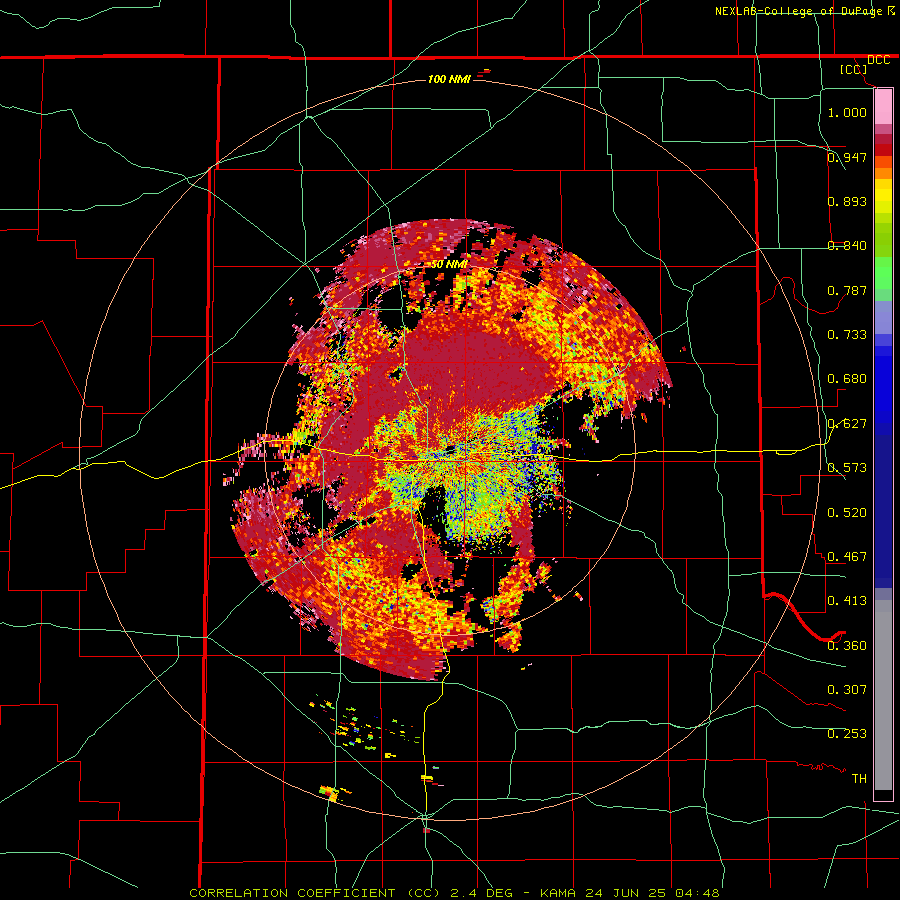Click the 1.000 scale value
This screenshot has width=900, height=900.
tap(847, 112)
